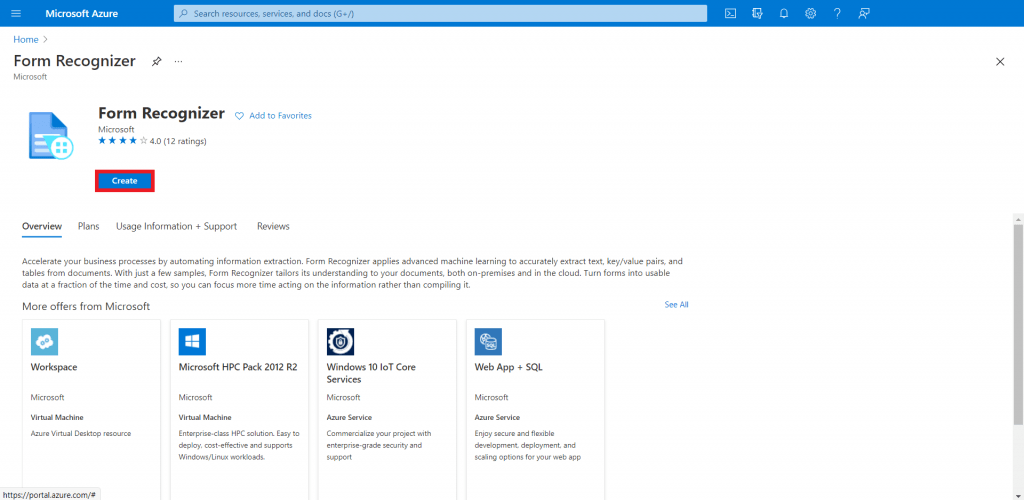Open Windows 10 IoT Core Services title
1024x500 pixels.
tap(371, 373)
